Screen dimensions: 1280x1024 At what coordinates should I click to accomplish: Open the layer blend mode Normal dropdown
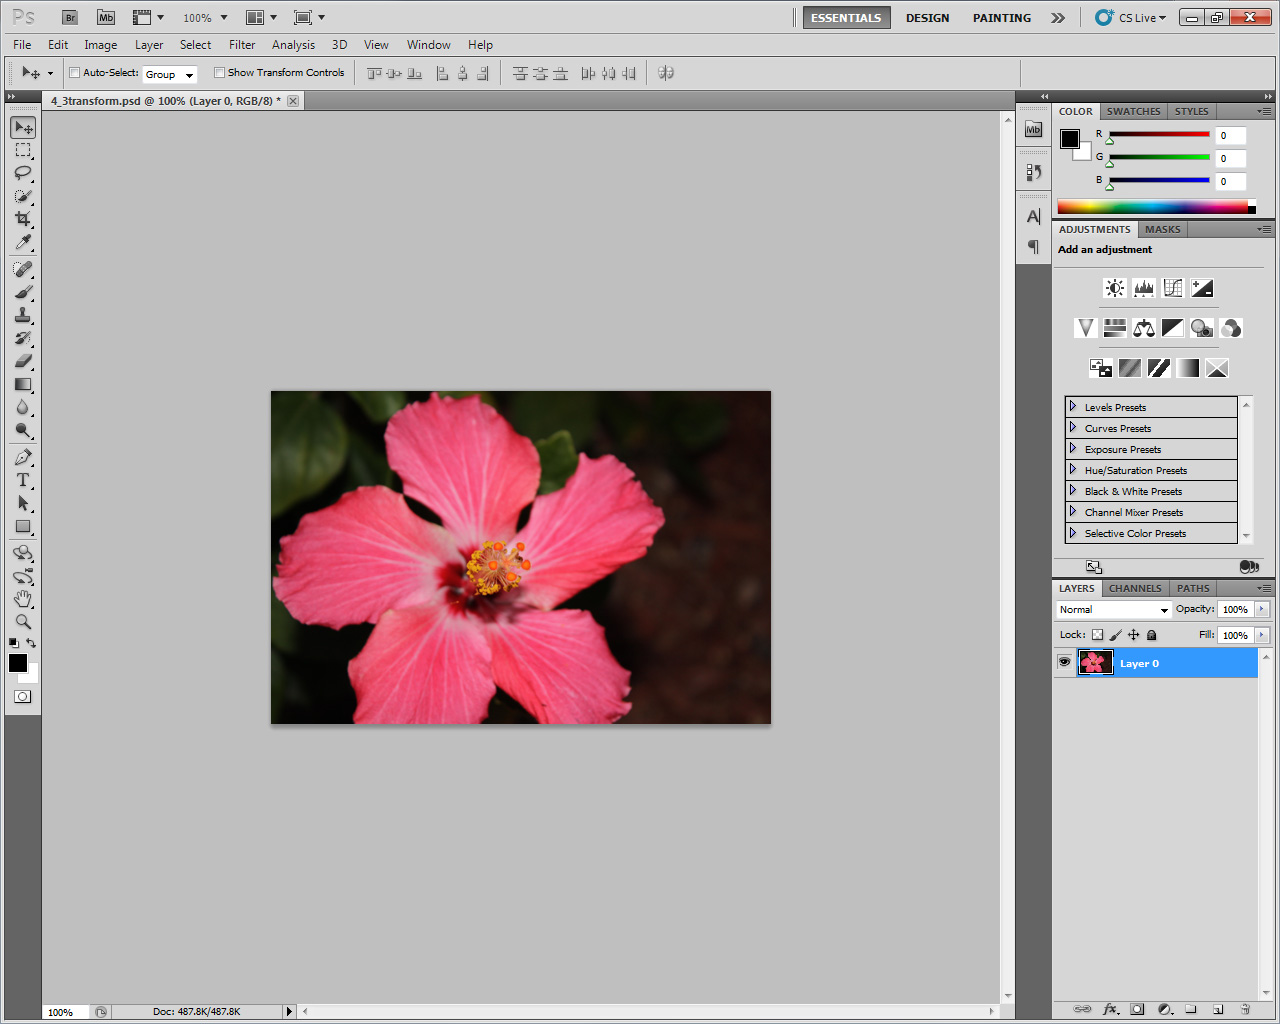pos(1114,609)
